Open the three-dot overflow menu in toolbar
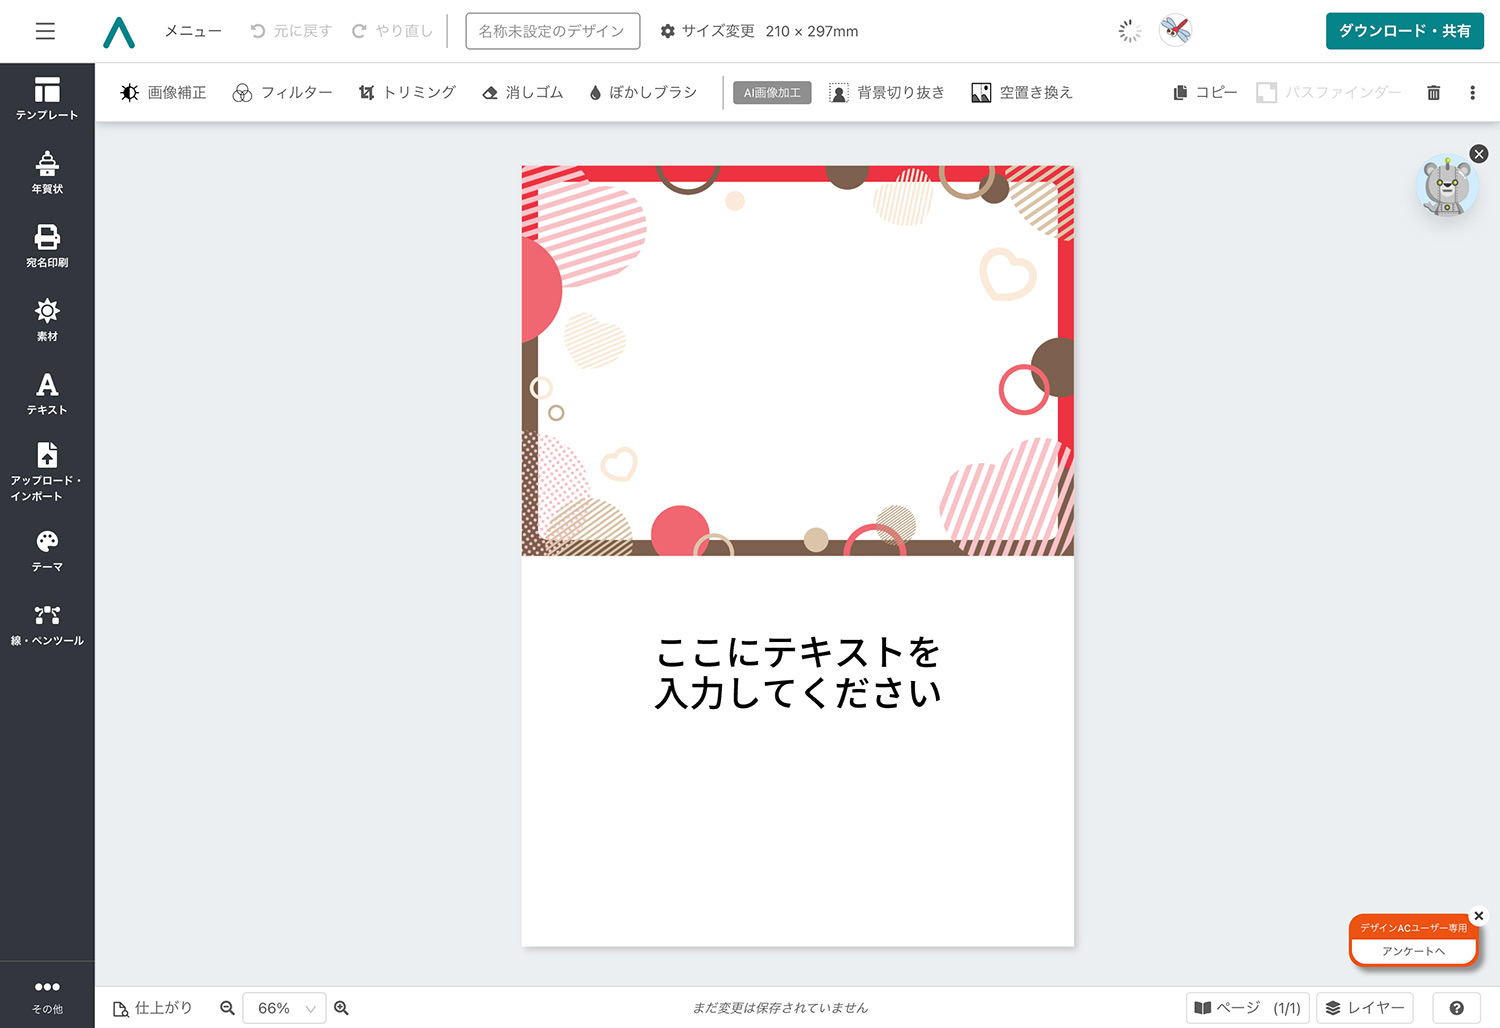 click(1472, 92)
